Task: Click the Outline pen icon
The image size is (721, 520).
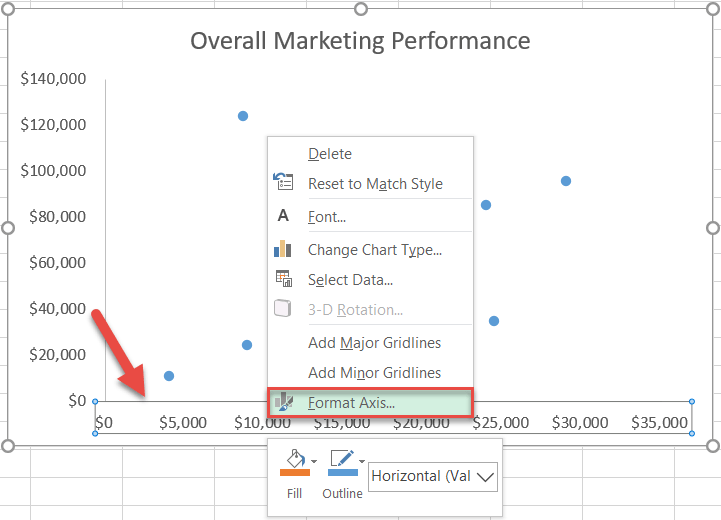Action: (x=343, y=458)
